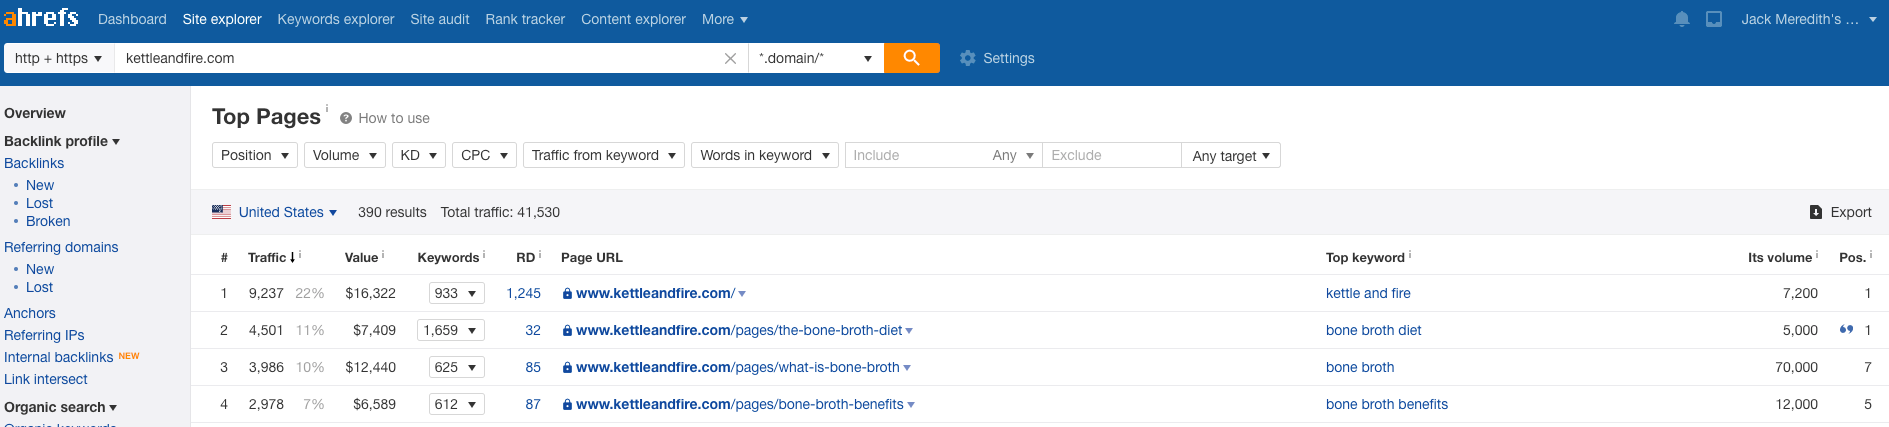Expand the 612 keywords dropdown
Screen dimensions: 1889x427
point(457,404)
